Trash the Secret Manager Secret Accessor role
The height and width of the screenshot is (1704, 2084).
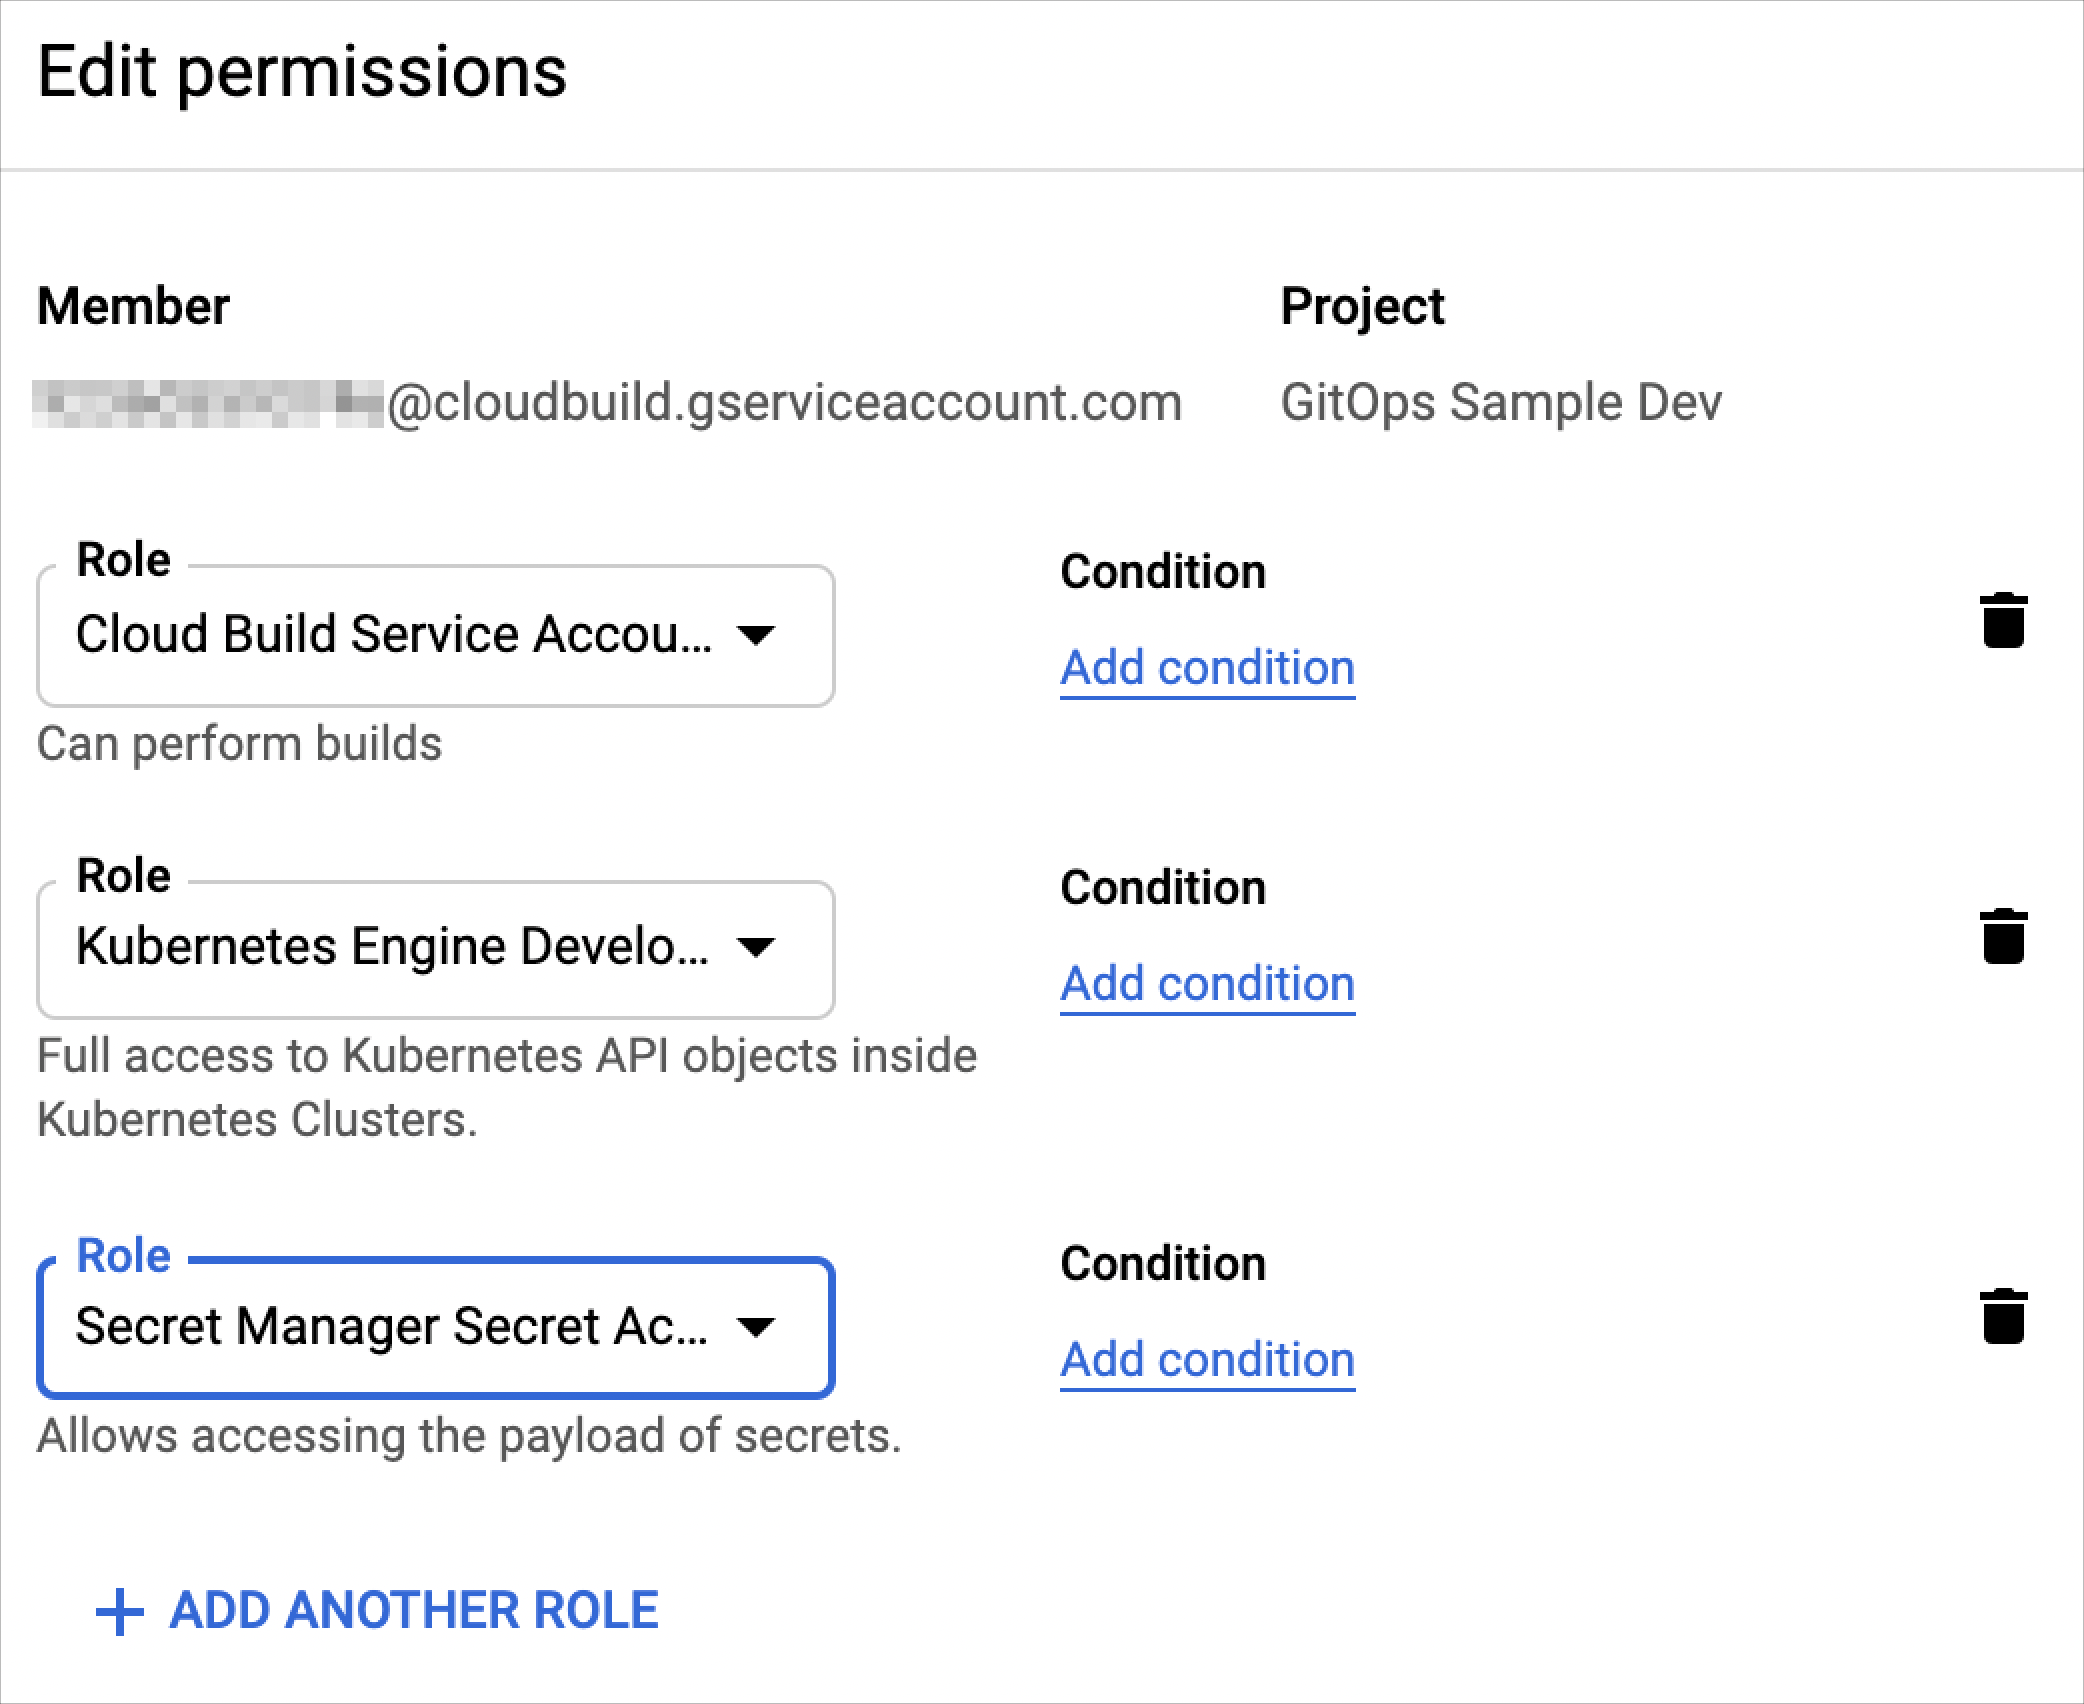2003,1316
